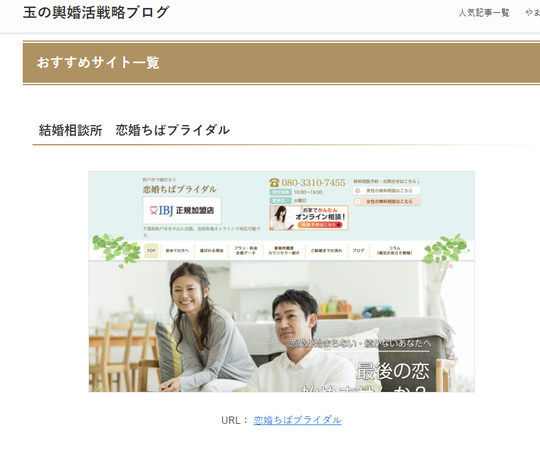Click the 玉の輿婚活戦略ブログ site title
This screenshot has height=449, width=540.
click(96, 13)
